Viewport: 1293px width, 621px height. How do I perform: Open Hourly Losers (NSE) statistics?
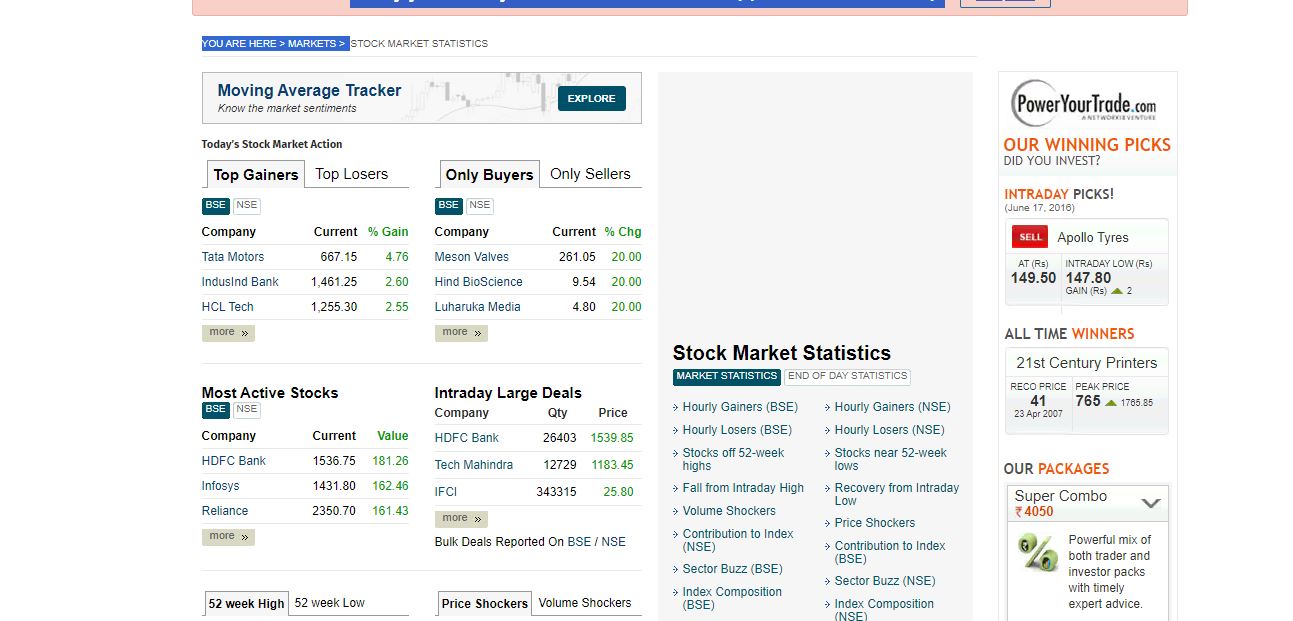(890, 430)
